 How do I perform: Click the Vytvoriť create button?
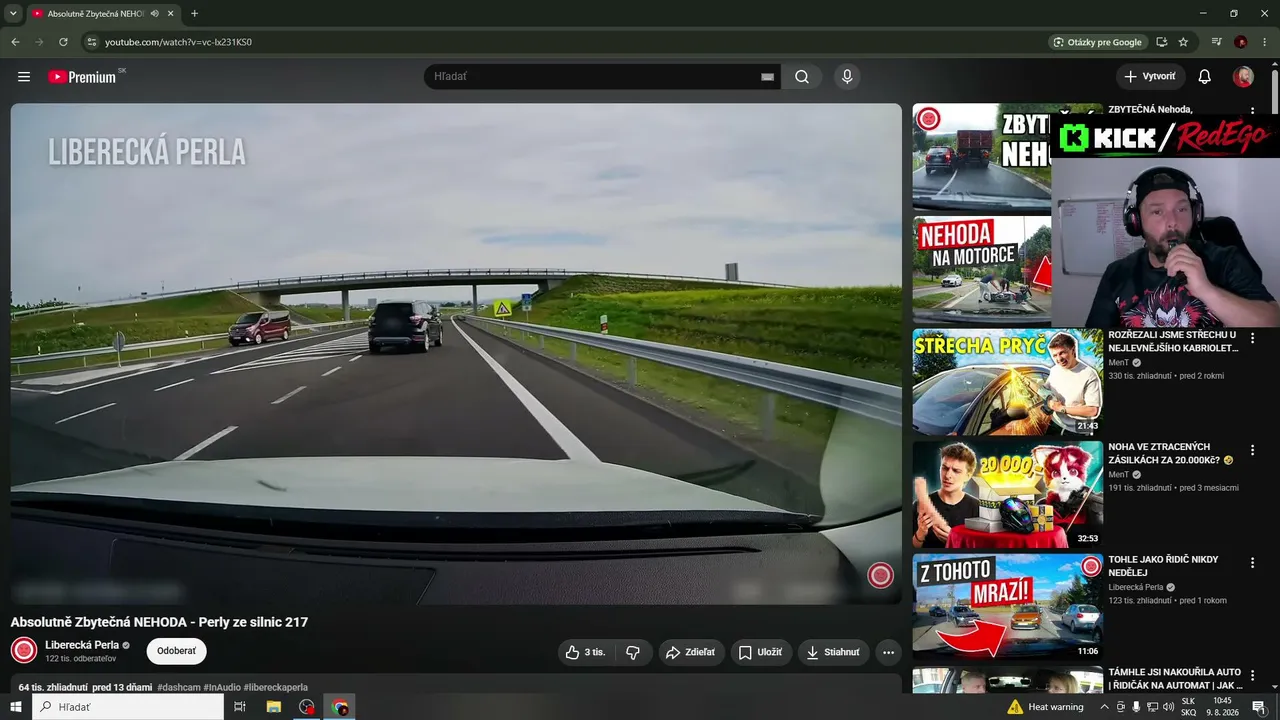tap(1150, 77)
